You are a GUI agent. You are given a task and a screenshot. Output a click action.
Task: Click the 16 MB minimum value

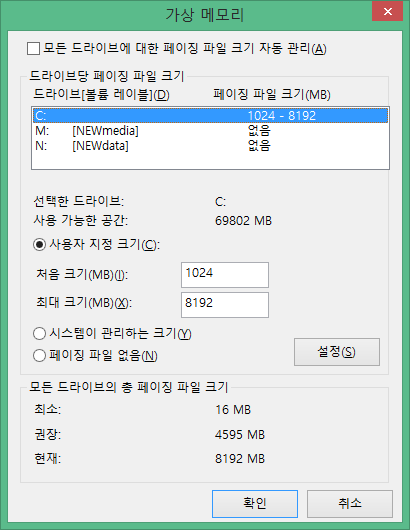coord(233,410)
